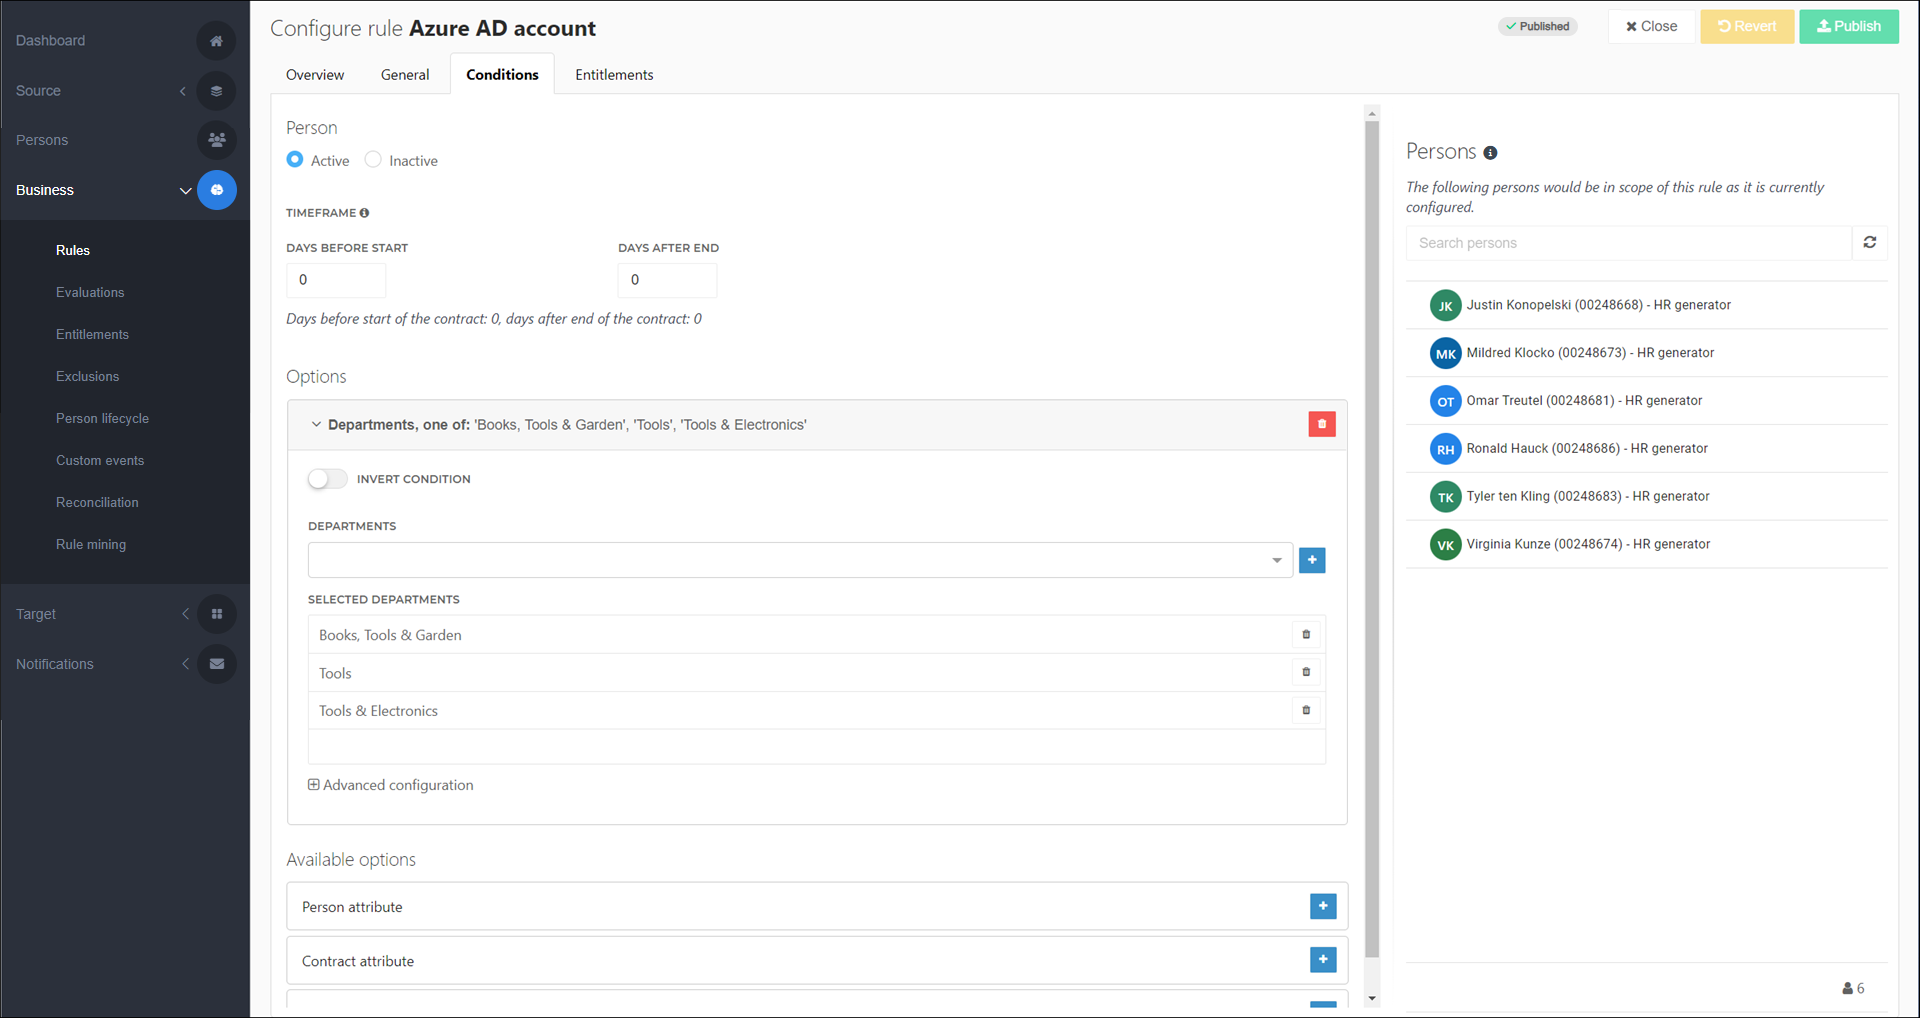Viewport: 1920px width, 1019px height.
Task: Remove 'Books, Tools & Garden' department
Action: [1306, 634]
